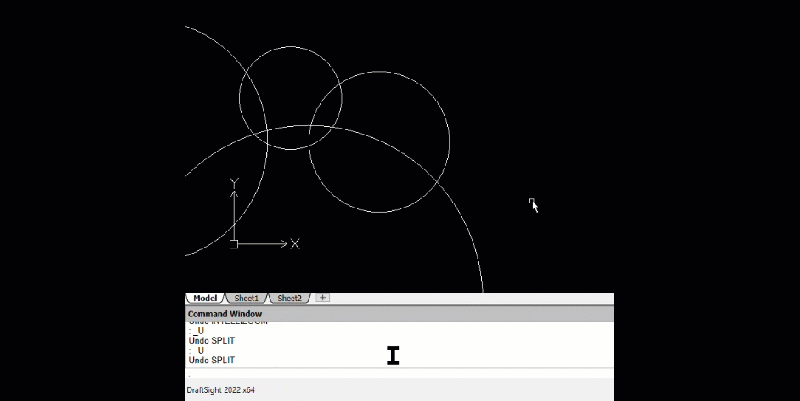Add a new sheet with the plus button
Screen dimensions: 800x401
point(322,297)
